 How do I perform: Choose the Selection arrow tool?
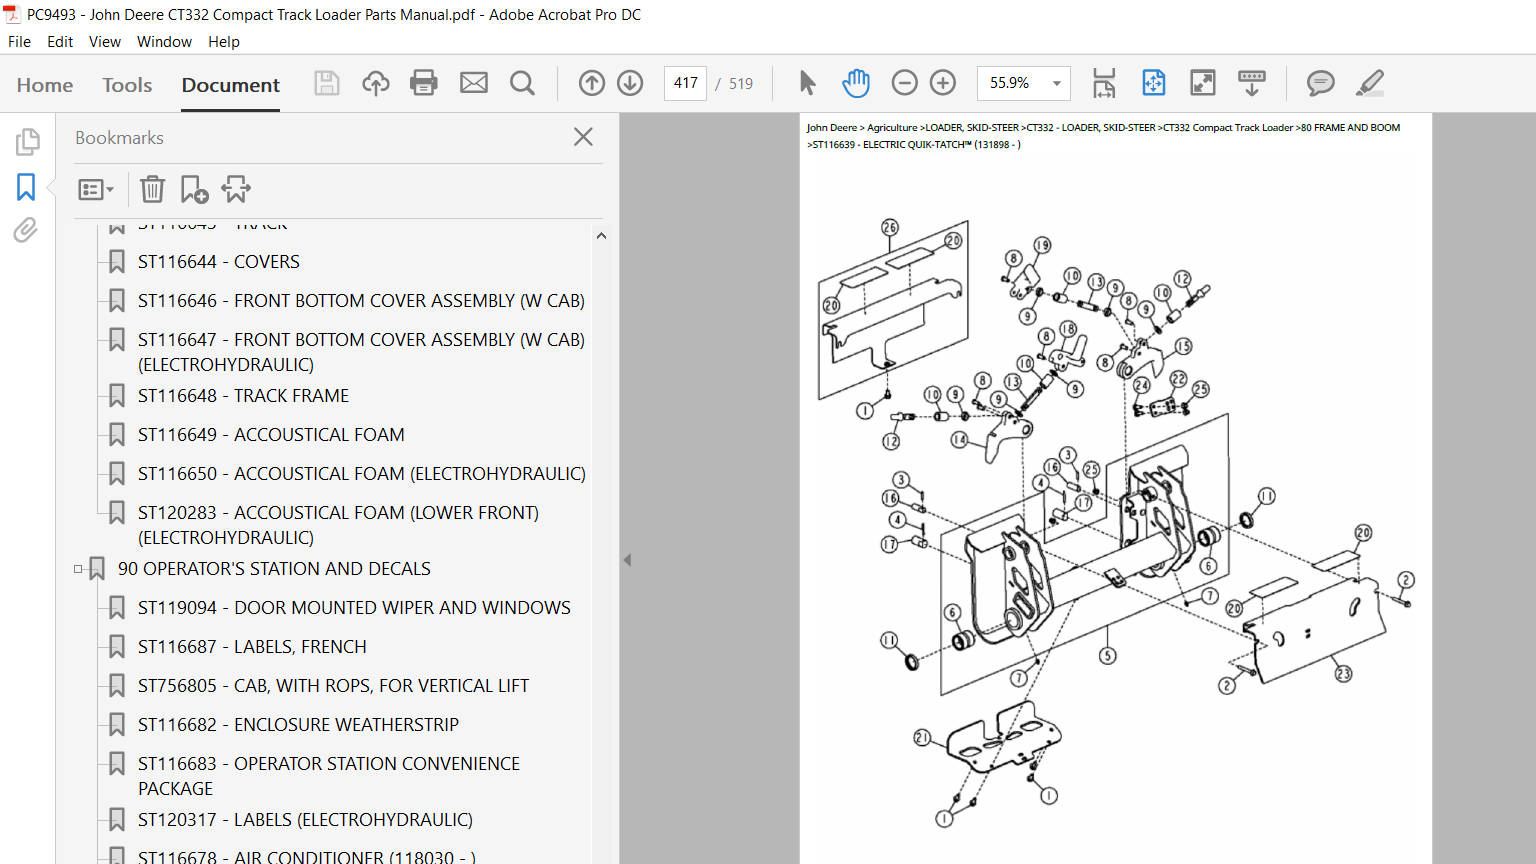808,83
